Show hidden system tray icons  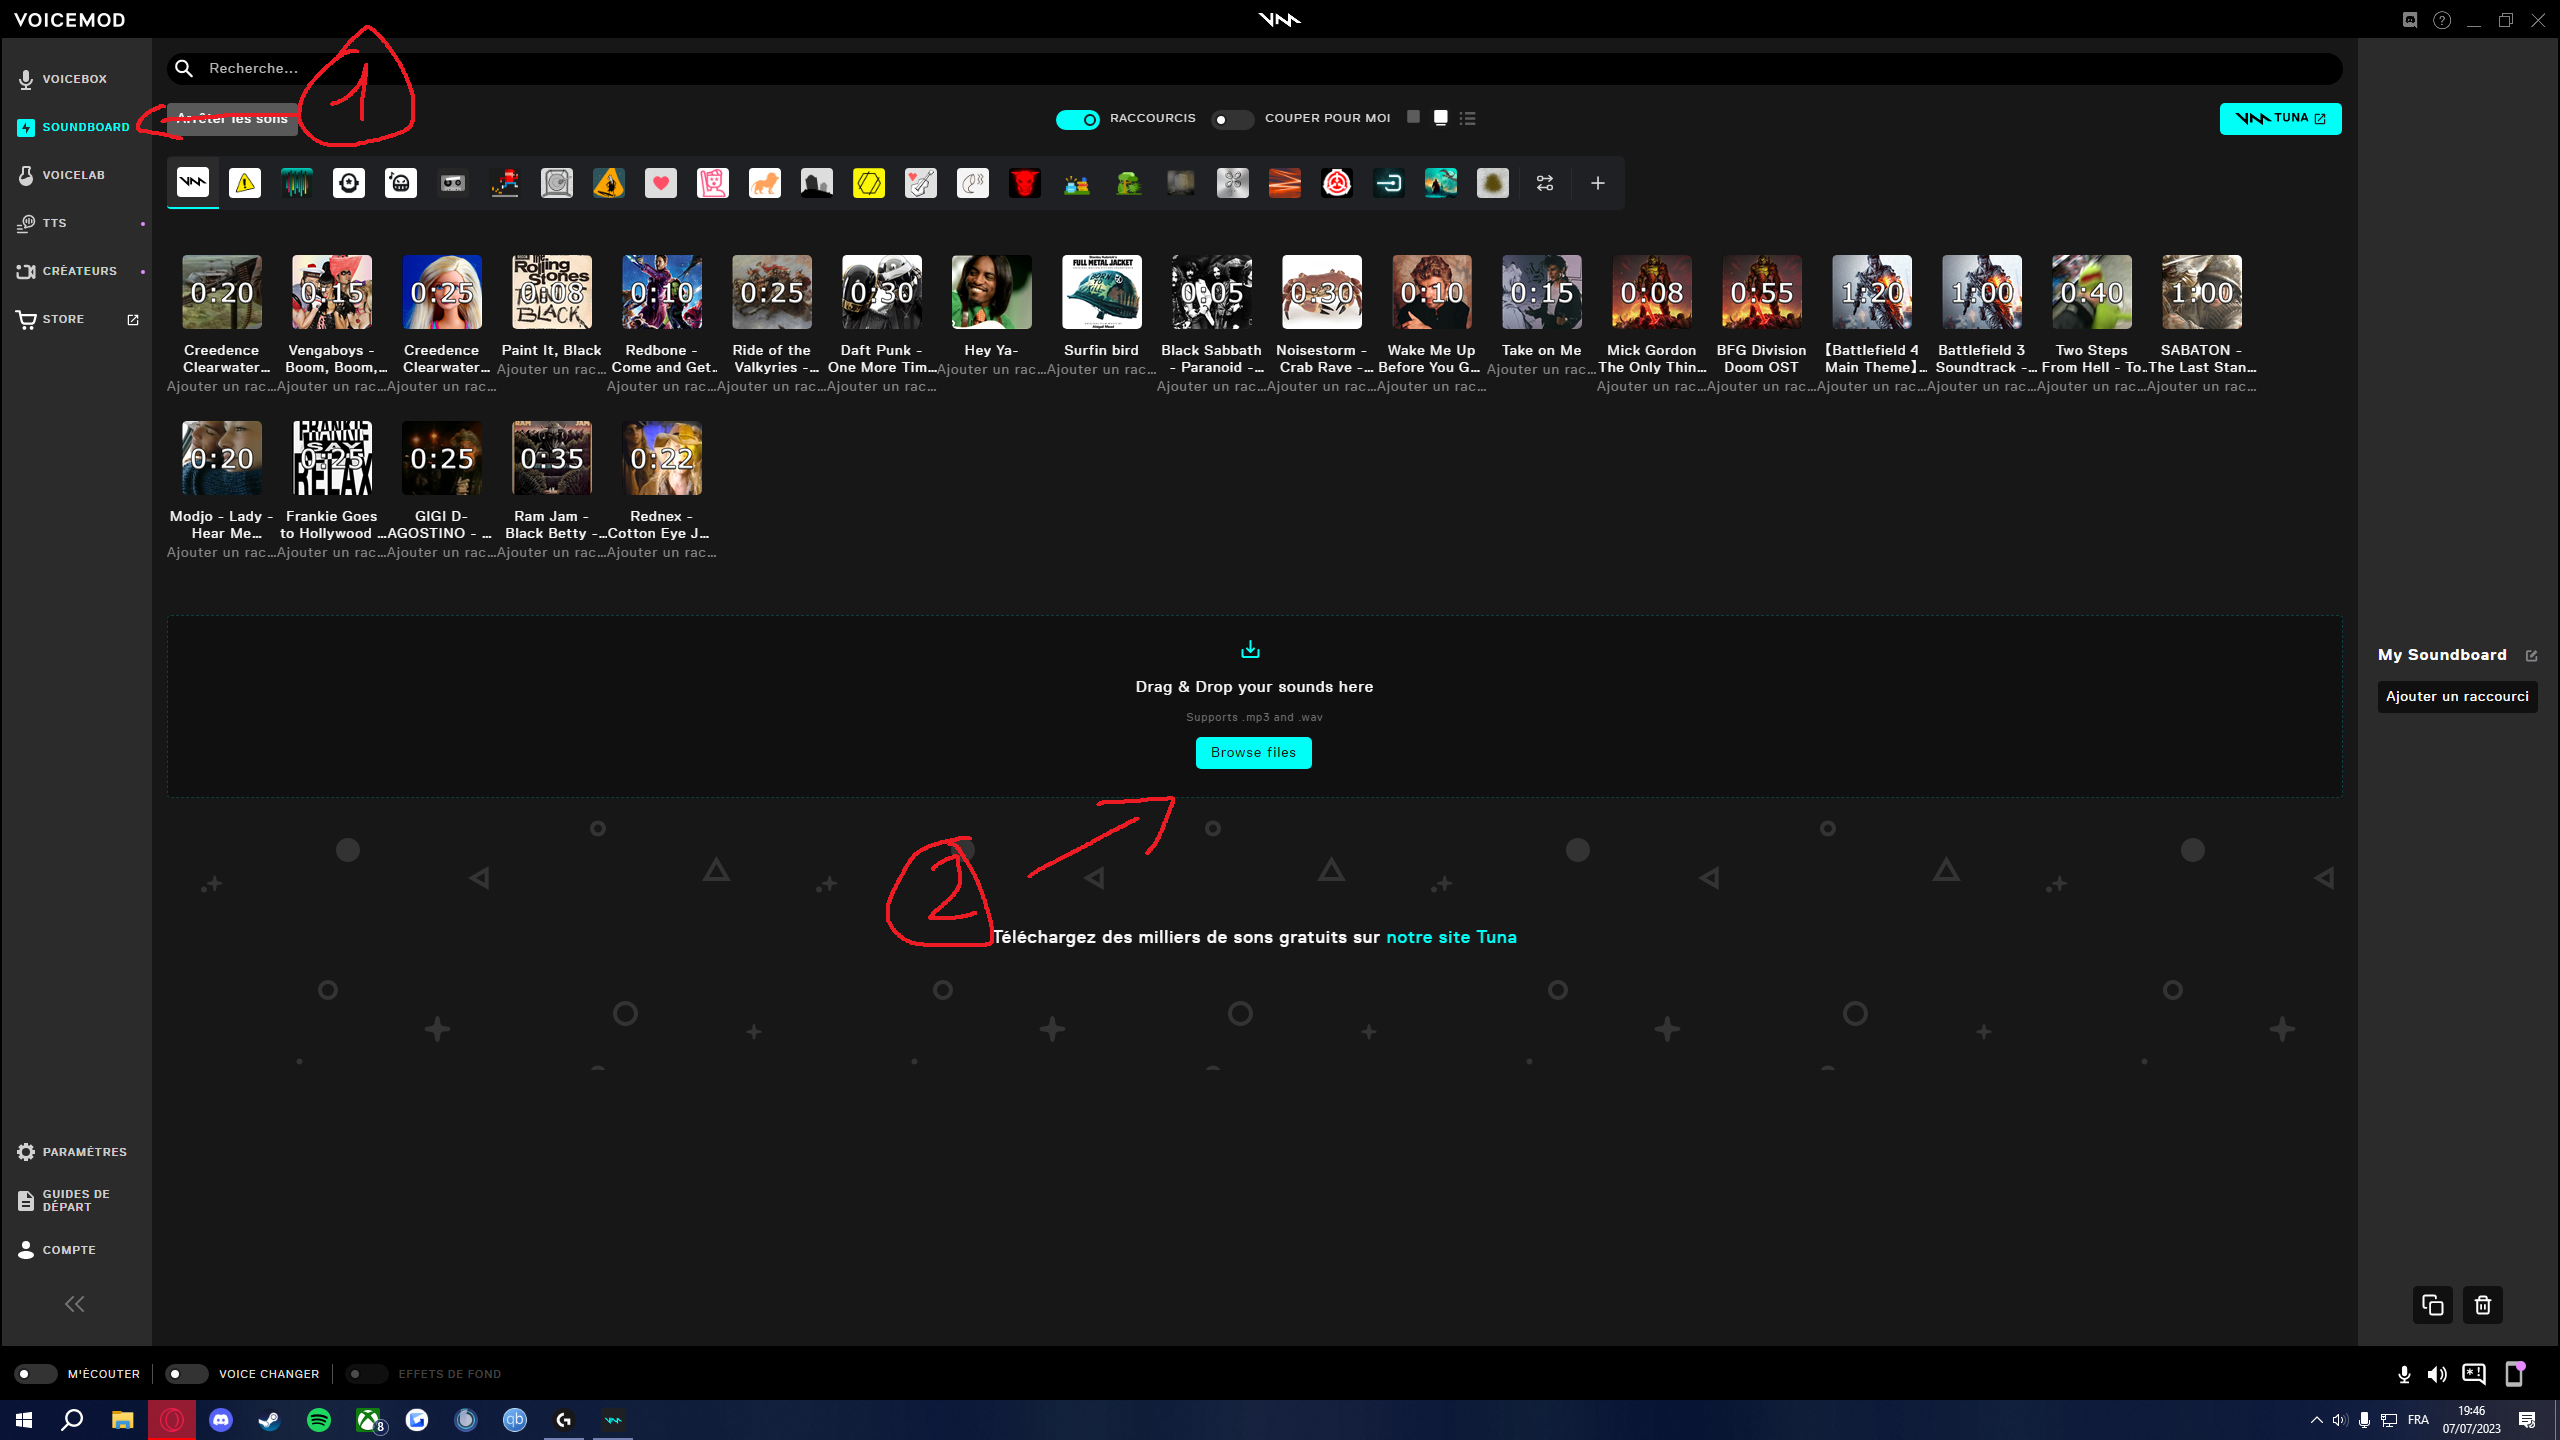tap(2316, 1420)
